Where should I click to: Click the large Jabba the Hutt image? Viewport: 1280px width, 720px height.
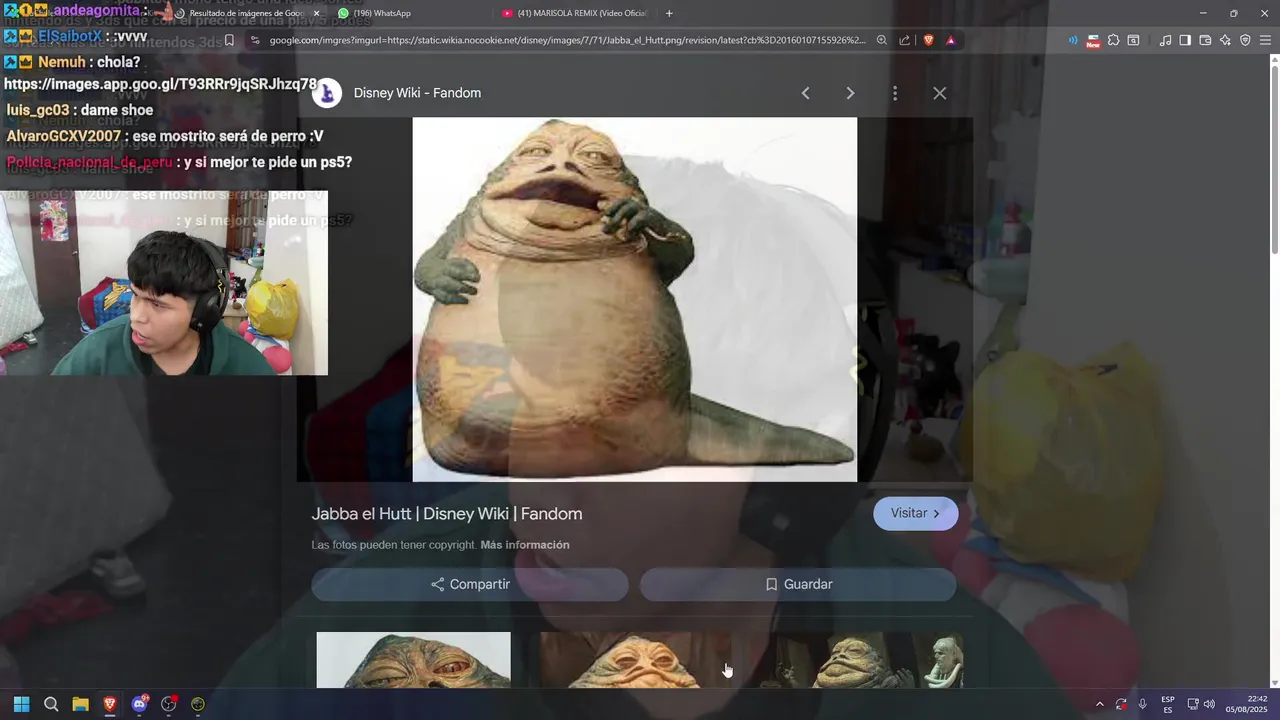pyautogui.click(x=634, y=300)
